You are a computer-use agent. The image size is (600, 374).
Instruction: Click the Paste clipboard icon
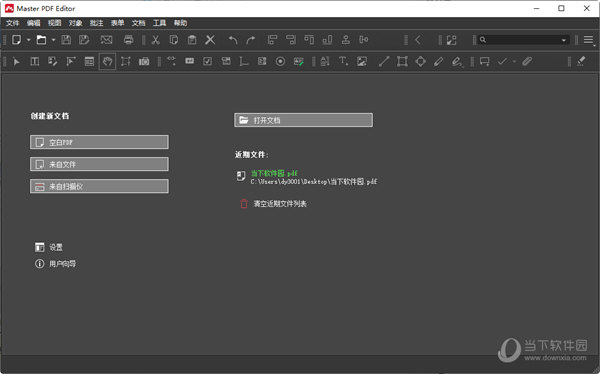[x=192, y=40]
